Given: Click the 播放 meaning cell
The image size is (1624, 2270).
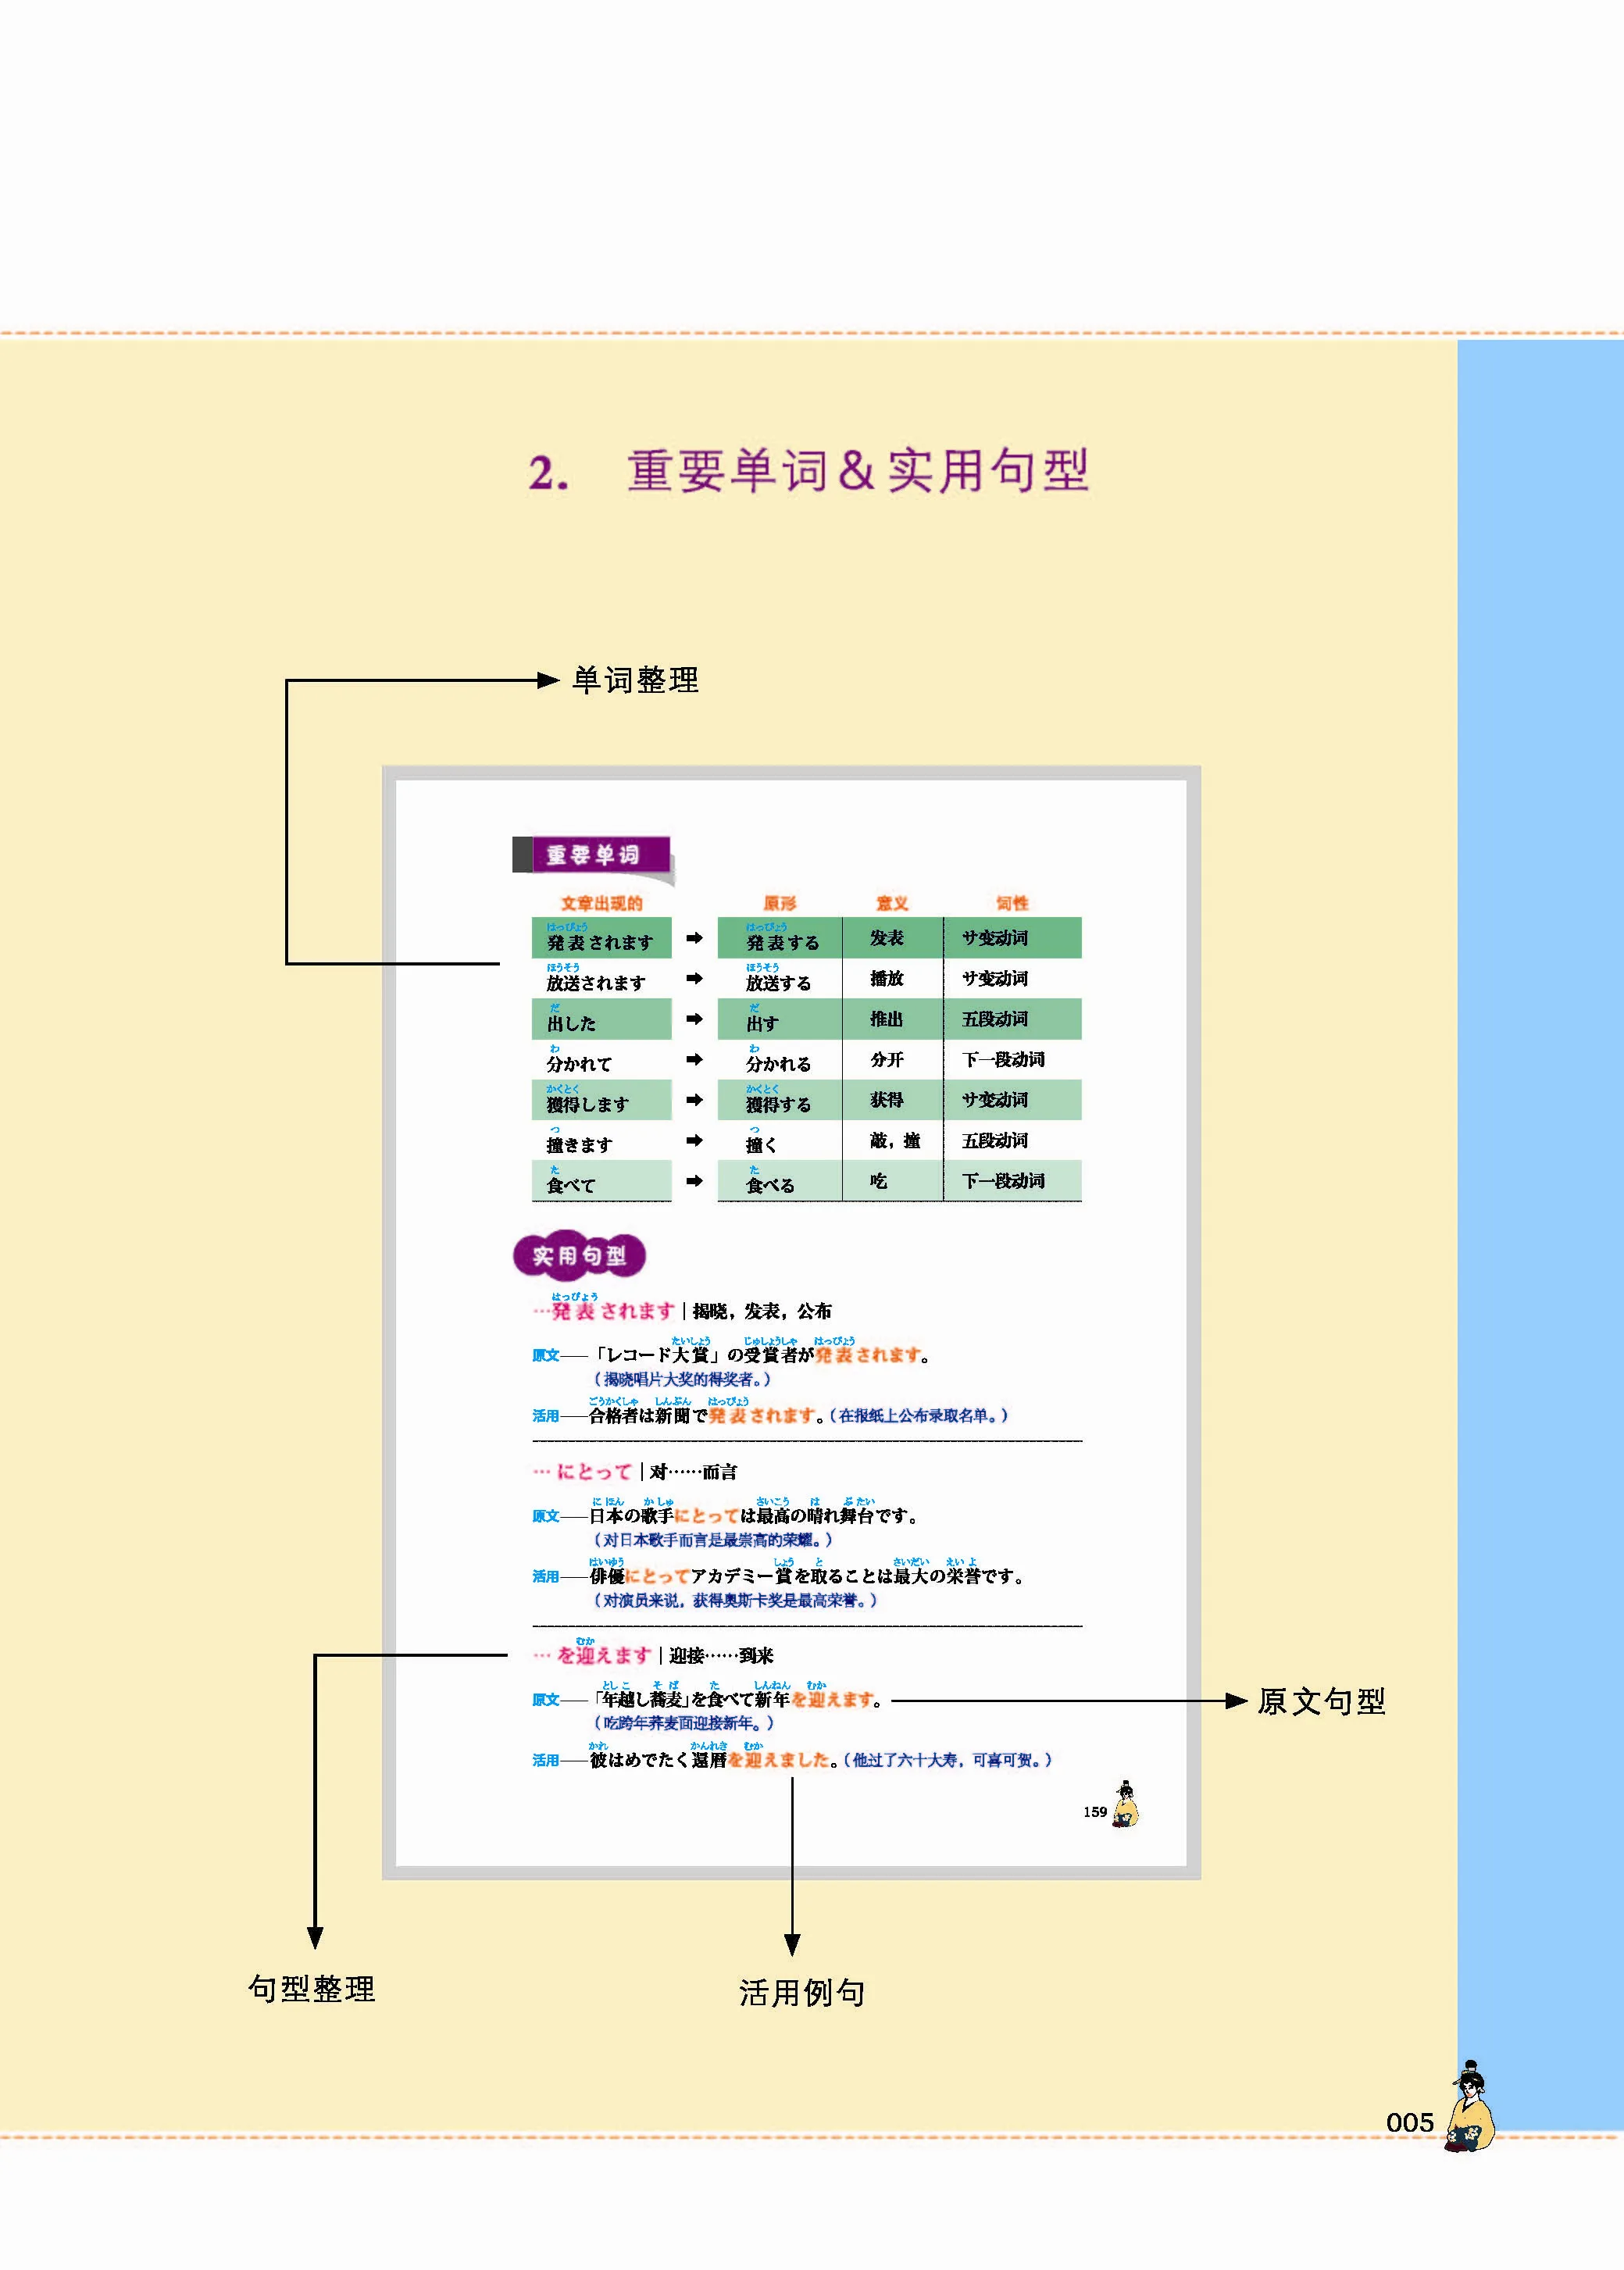Looking at the screenshot, I should pyautogui.click(x=886, y=978).
